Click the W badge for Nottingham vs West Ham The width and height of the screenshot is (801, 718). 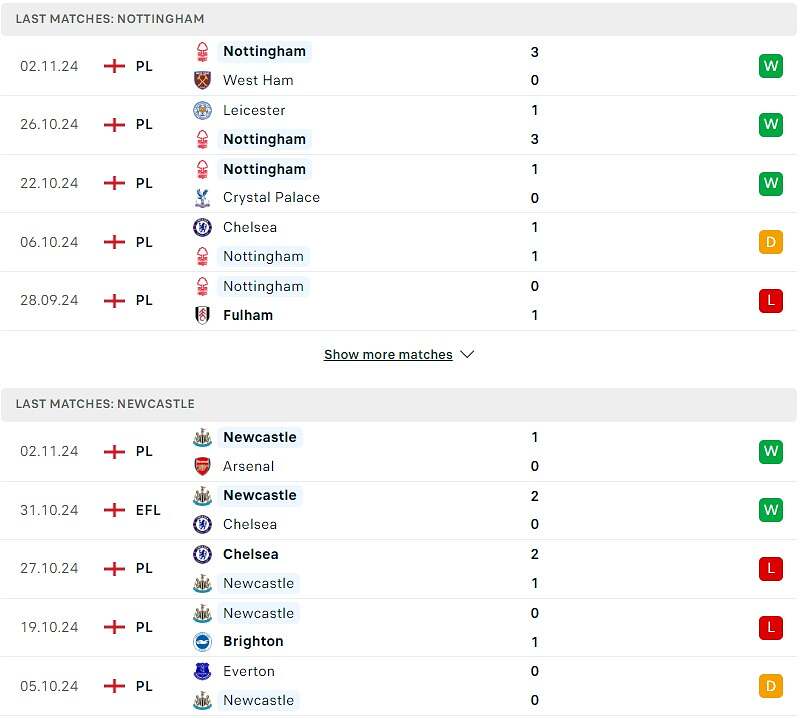(770, 66)
